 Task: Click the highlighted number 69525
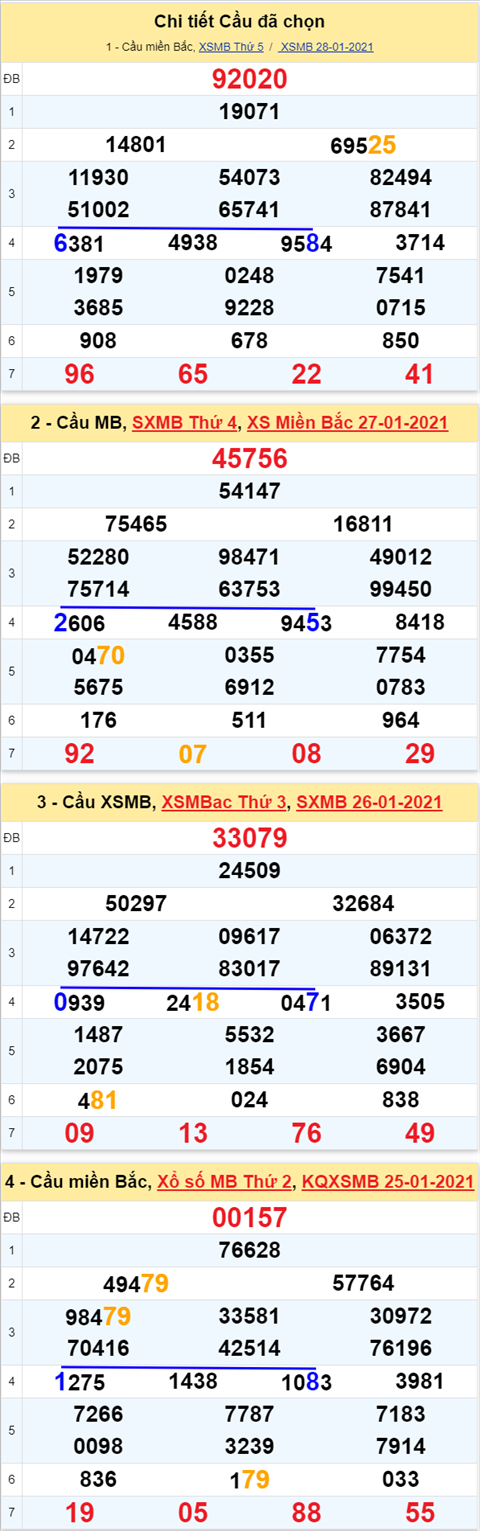[363, 145]
